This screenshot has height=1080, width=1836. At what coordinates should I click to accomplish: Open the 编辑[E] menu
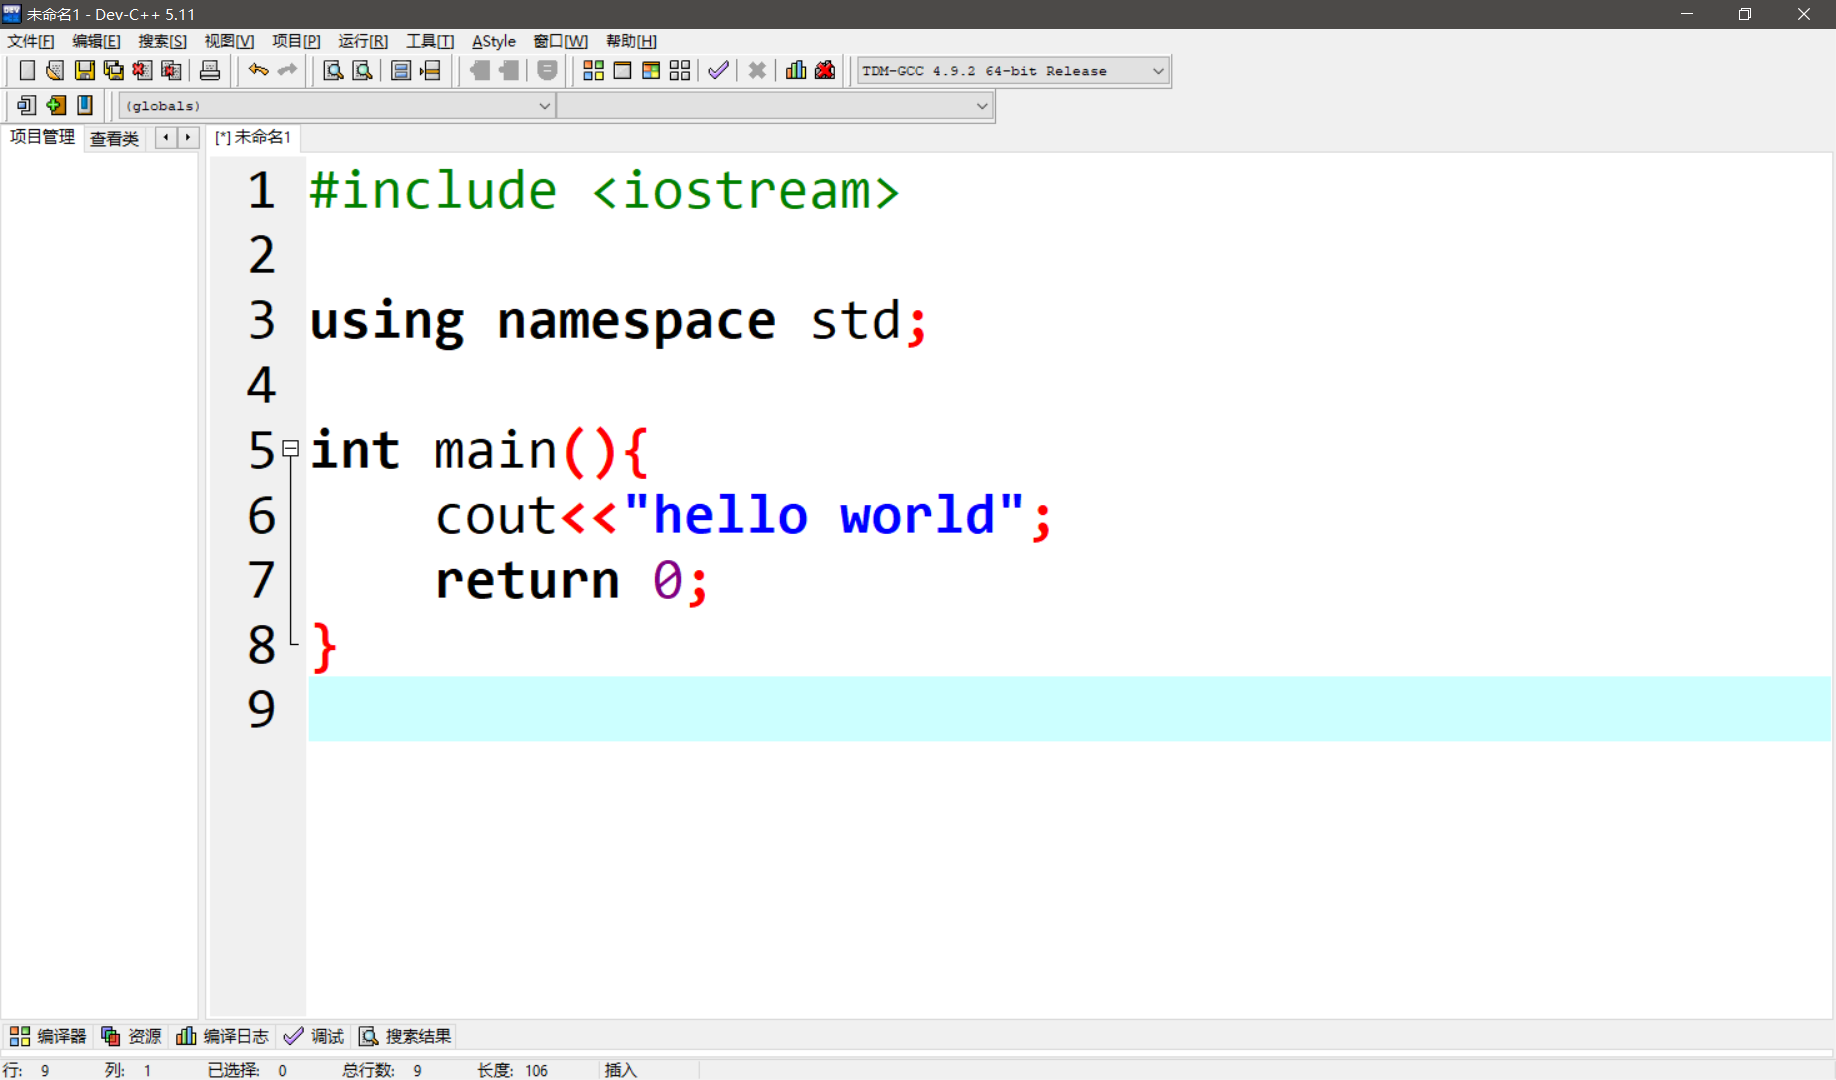click(96, 41)
